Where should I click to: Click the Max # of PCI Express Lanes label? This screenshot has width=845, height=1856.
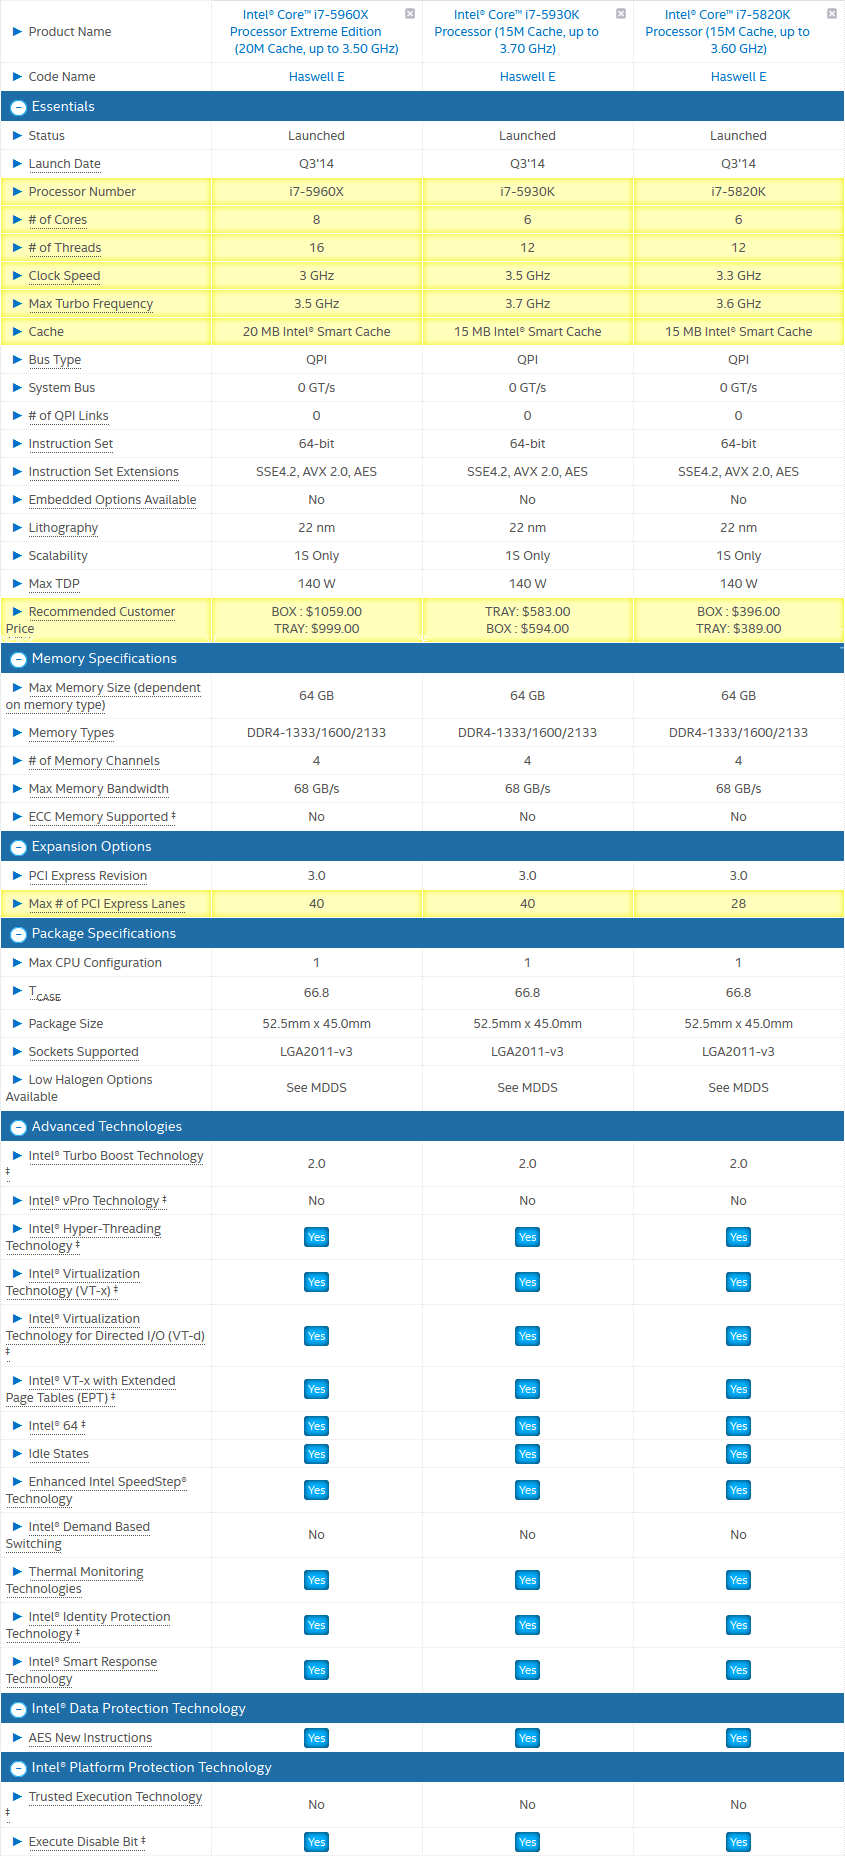[106, 904]
